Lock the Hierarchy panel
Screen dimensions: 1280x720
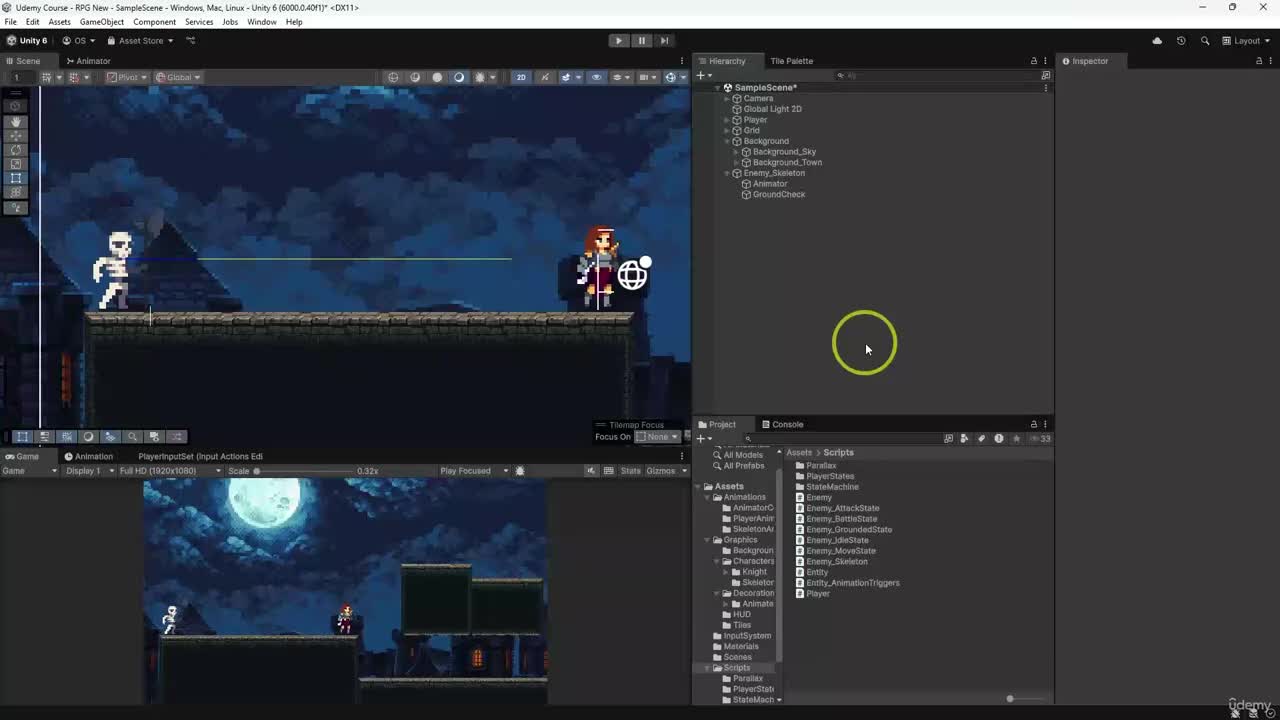1034,61
